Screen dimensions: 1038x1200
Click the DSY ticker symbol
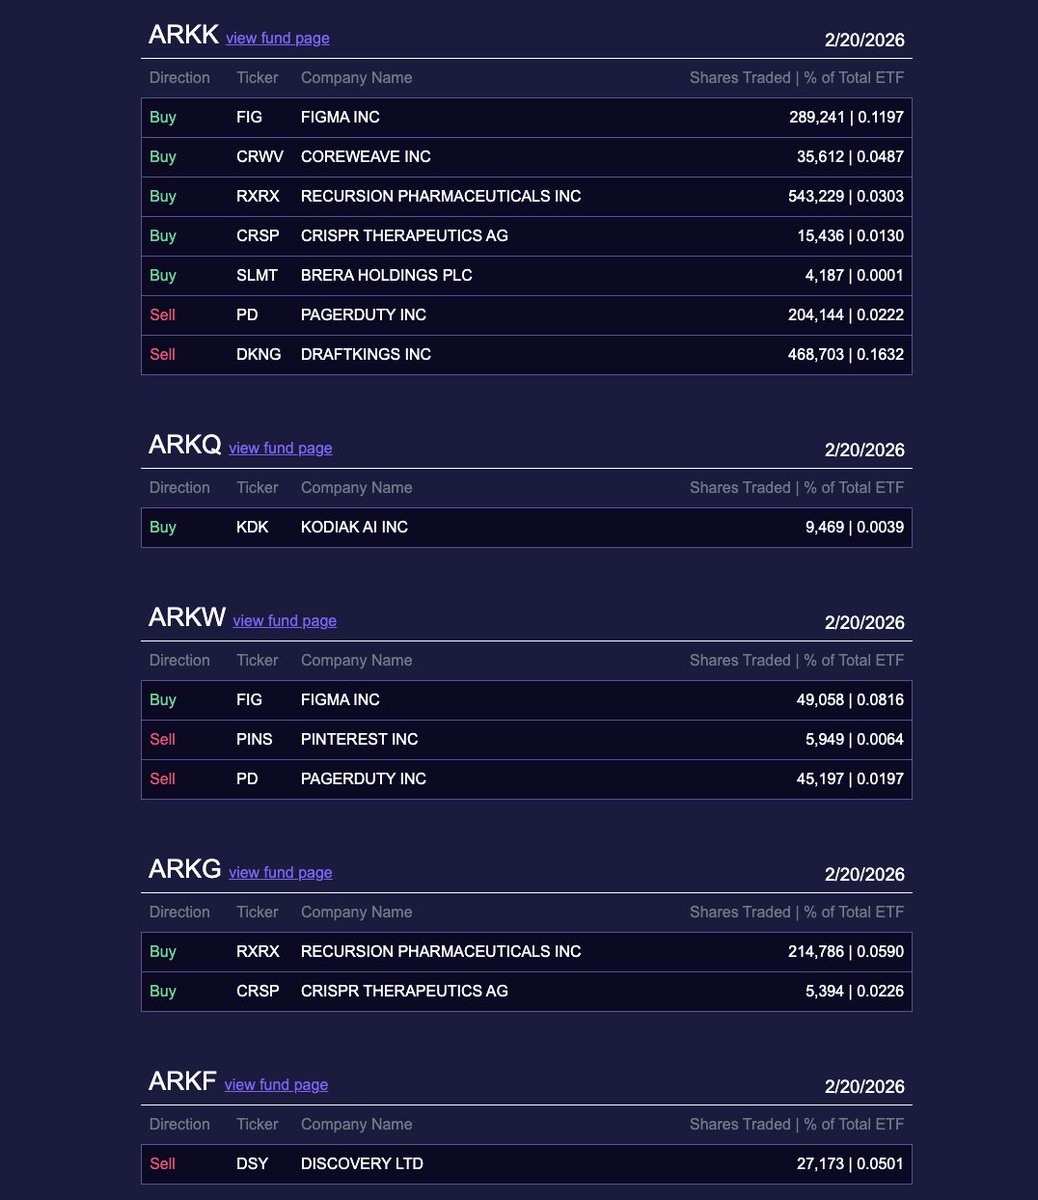coord(251,1163)
